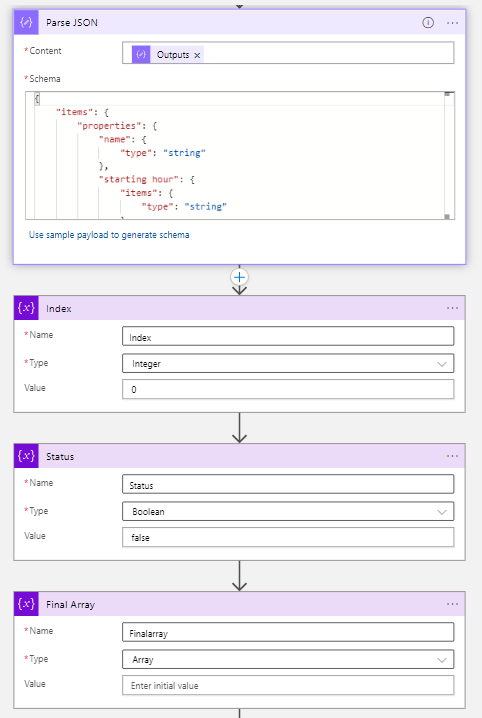Viewport: 482px width, 718px height.
Task: Open the Status action ellipsis menu
Action: [452, 456]
